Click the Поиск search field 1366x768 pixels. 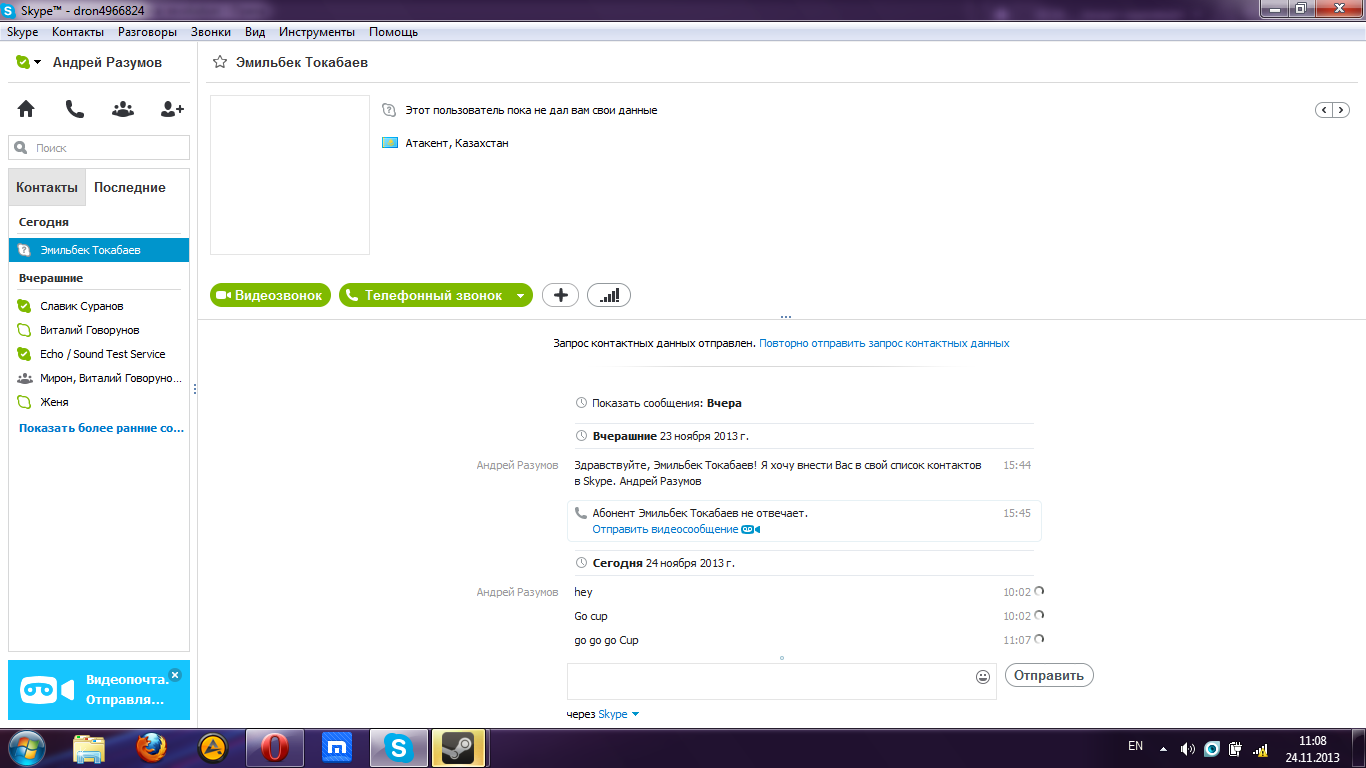(99, 148)
